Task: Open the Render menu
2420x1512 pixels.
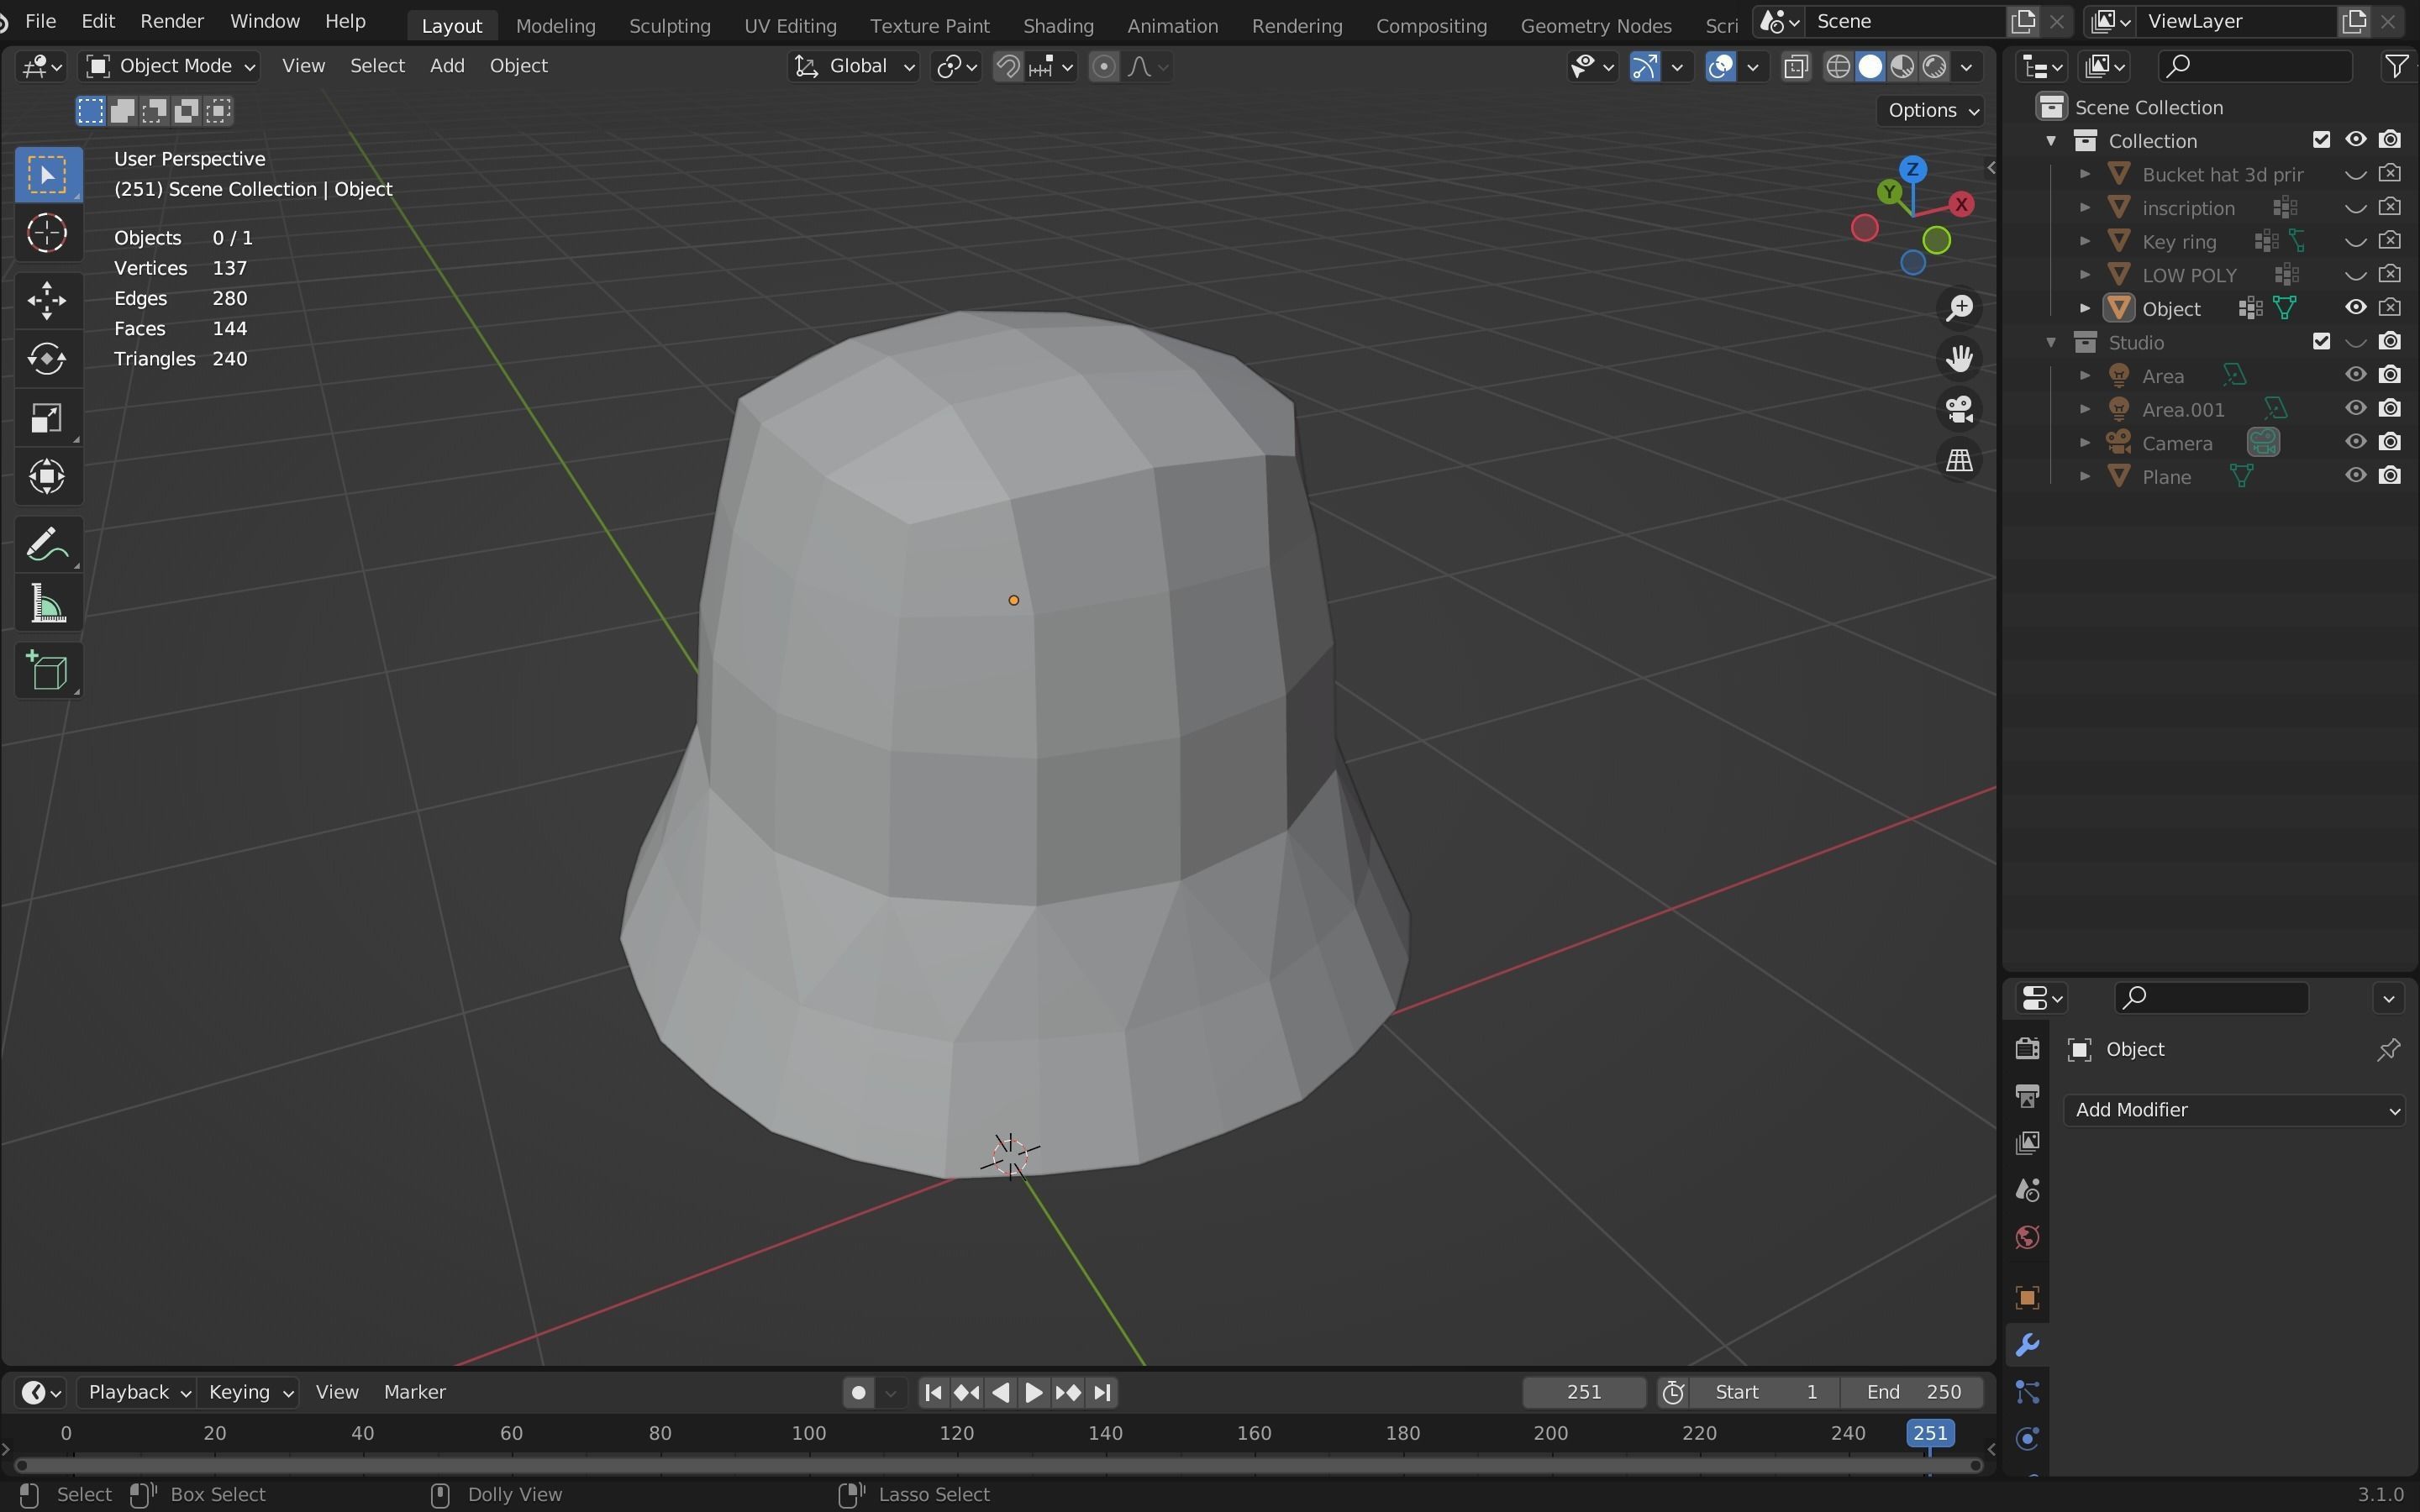Action: pyautogui.click(x=172, y=21)
